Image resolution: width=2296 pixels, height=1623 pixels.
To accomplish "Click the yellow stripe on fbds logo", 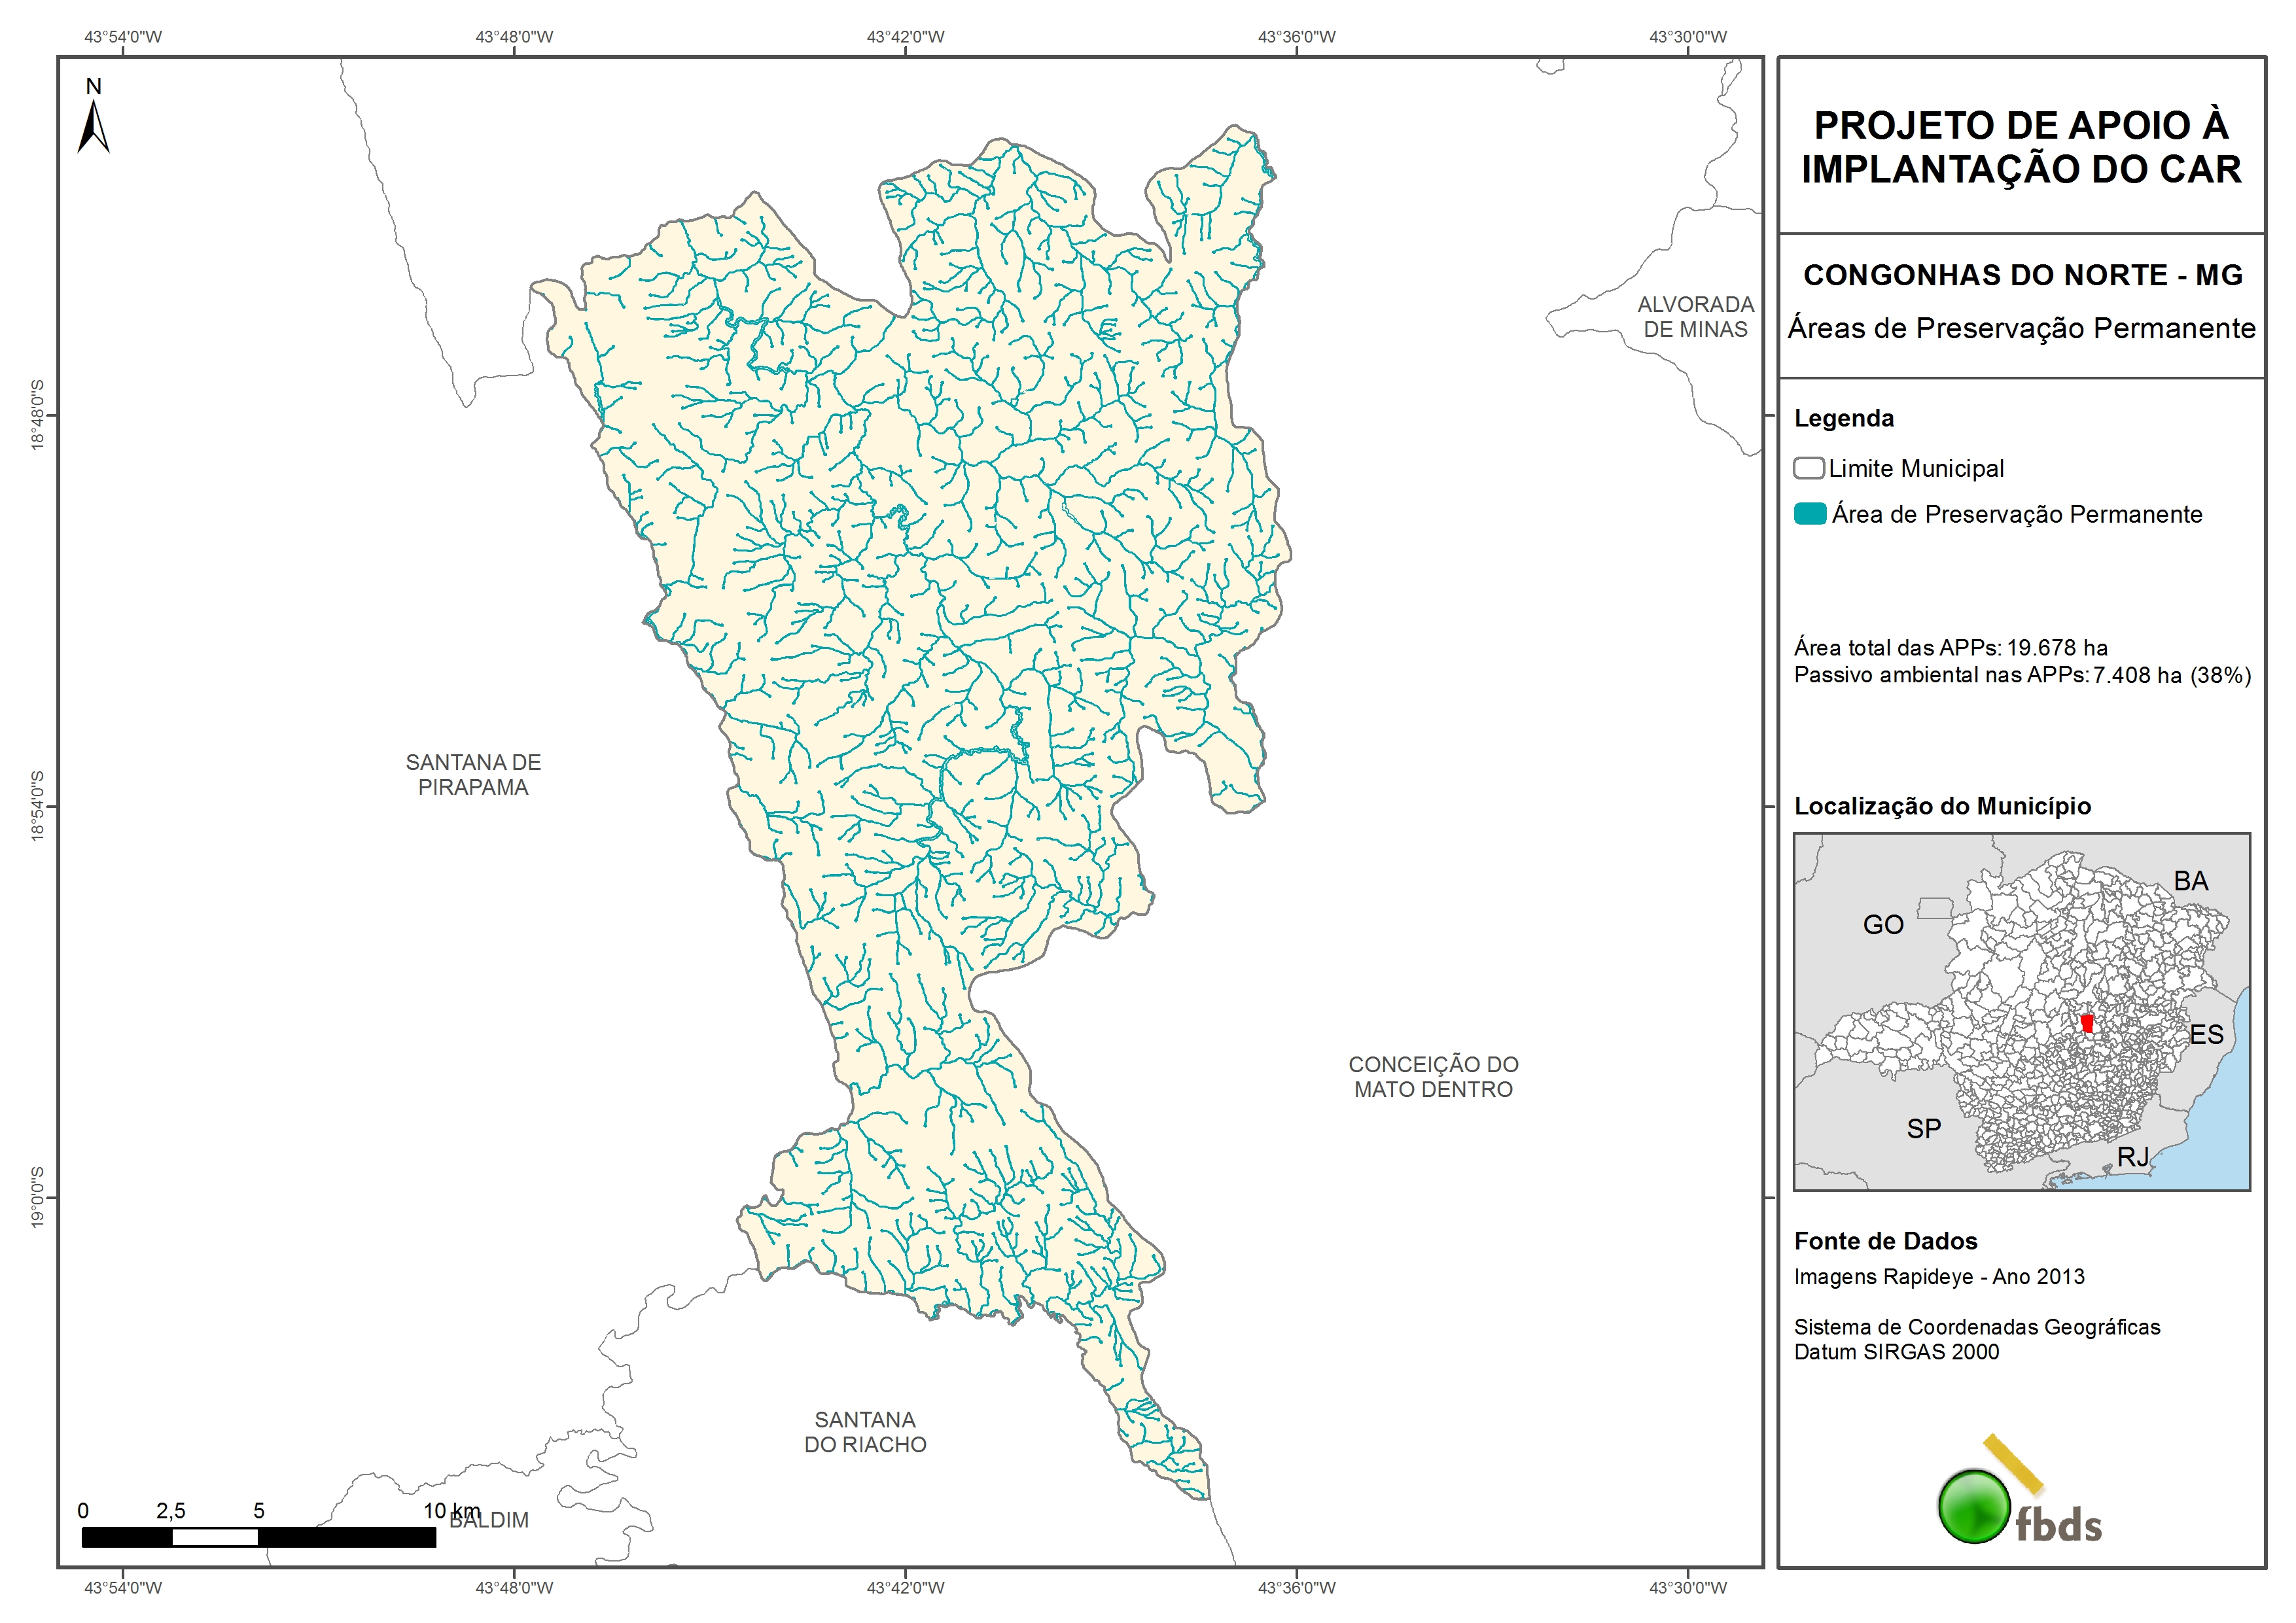I will 2013,1463.
